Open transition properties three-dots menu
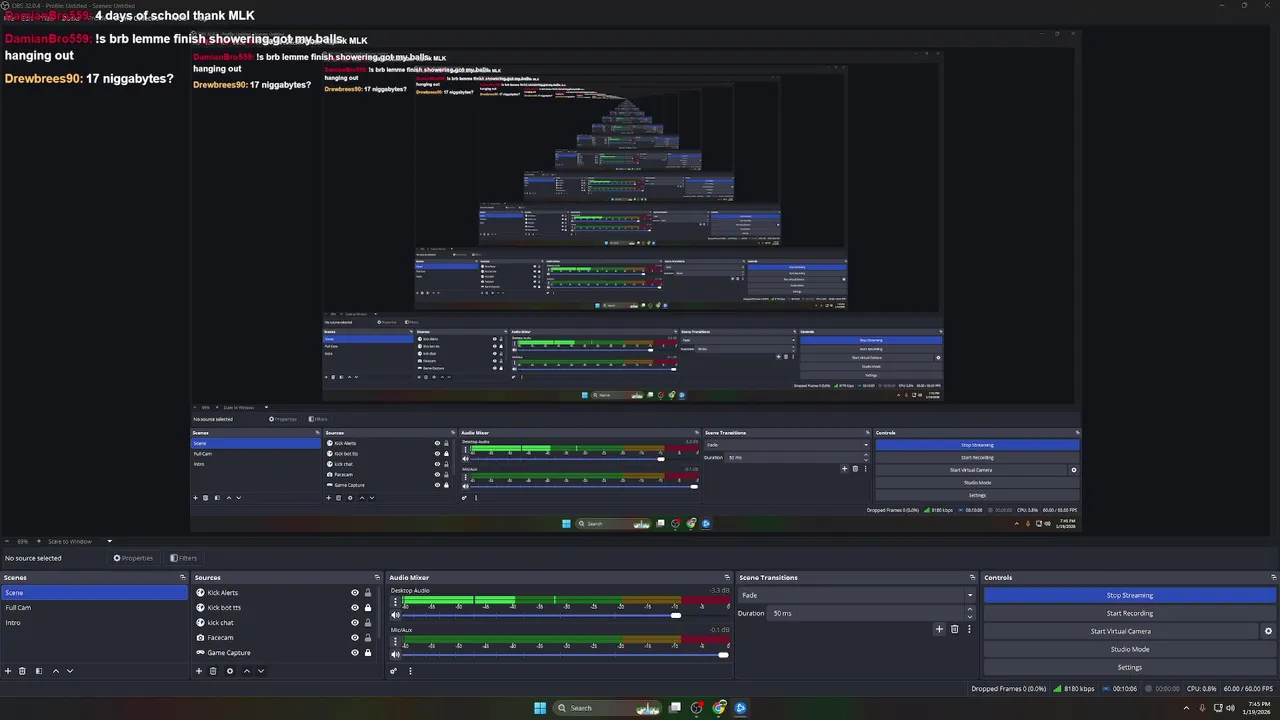This screenshot has width=1280, height=720. tap(969, 629)
